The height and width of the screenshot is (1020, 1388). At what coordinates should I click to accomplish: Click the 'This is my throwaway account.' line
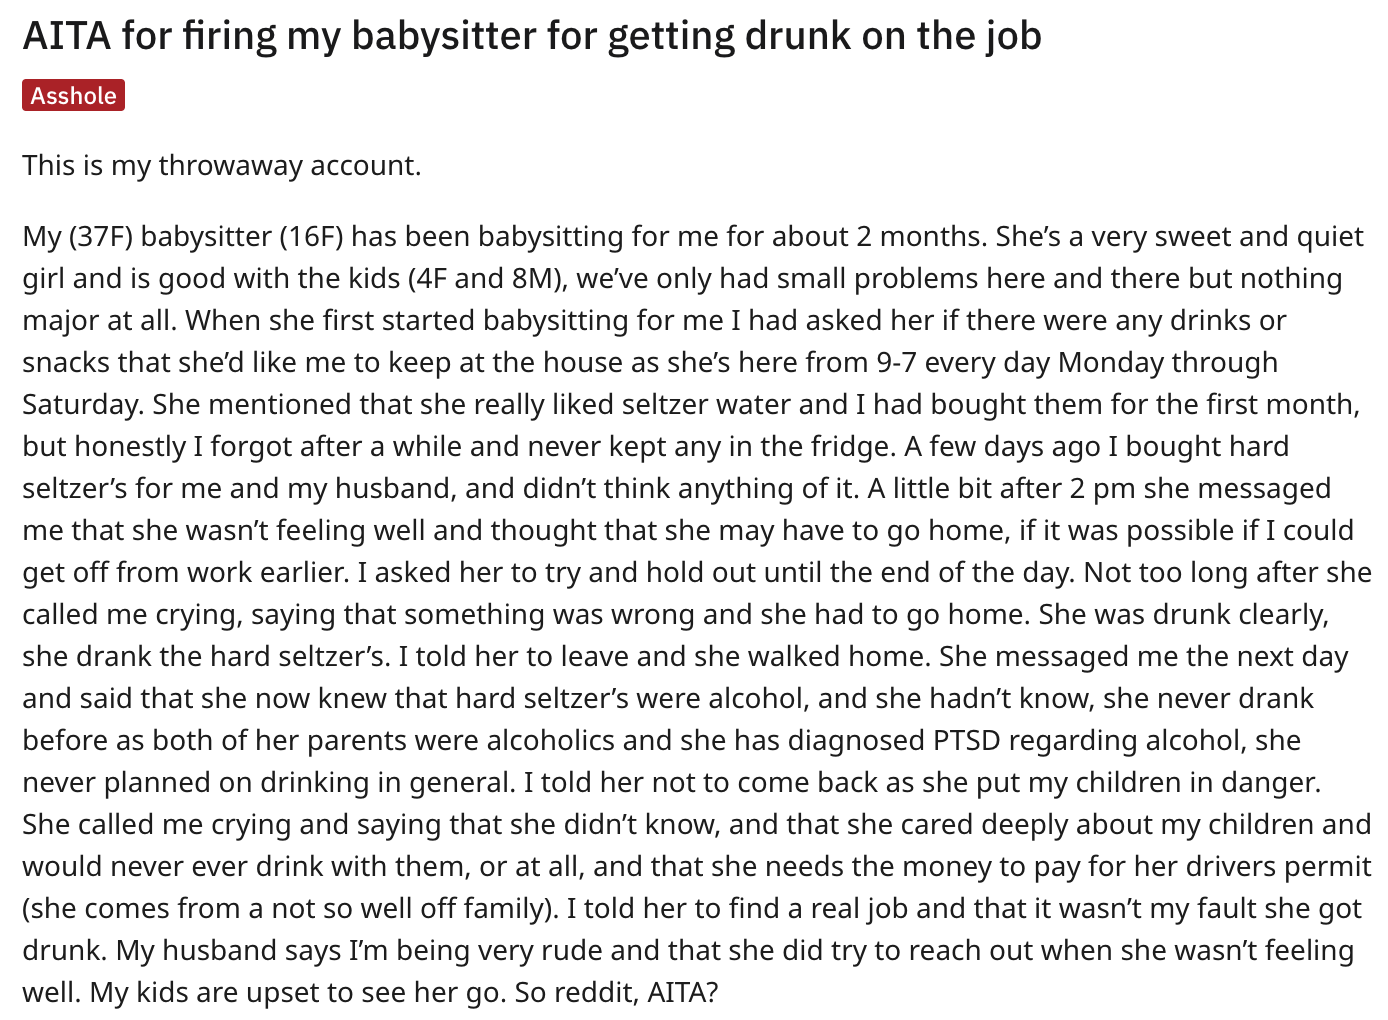[x=222, y=165]
